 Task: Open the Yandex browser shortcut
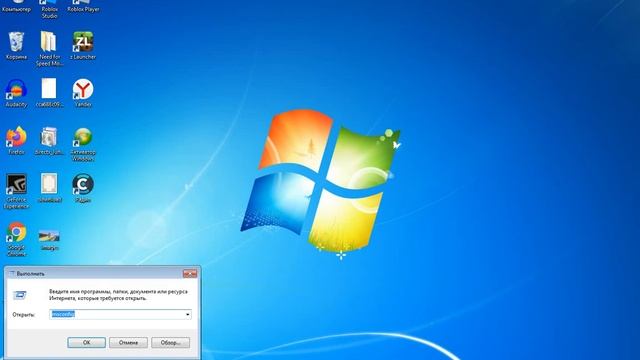coord(83,93)
